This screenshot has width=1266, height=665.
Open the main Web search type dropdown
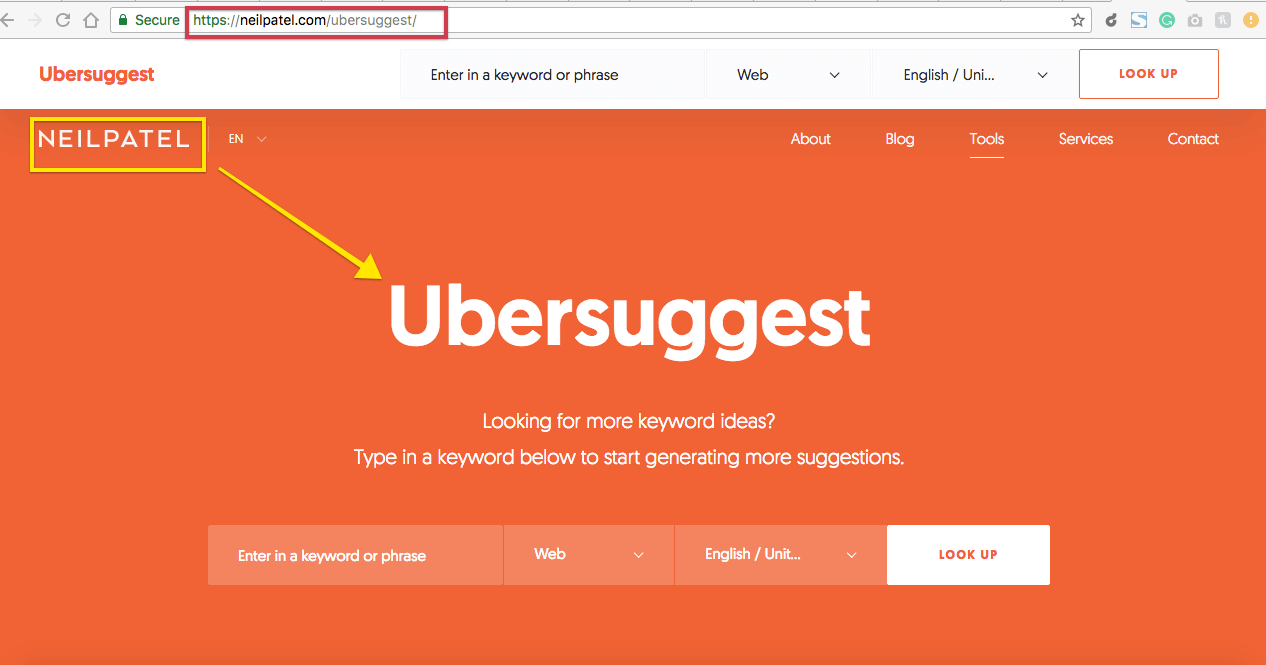[589, 555]
